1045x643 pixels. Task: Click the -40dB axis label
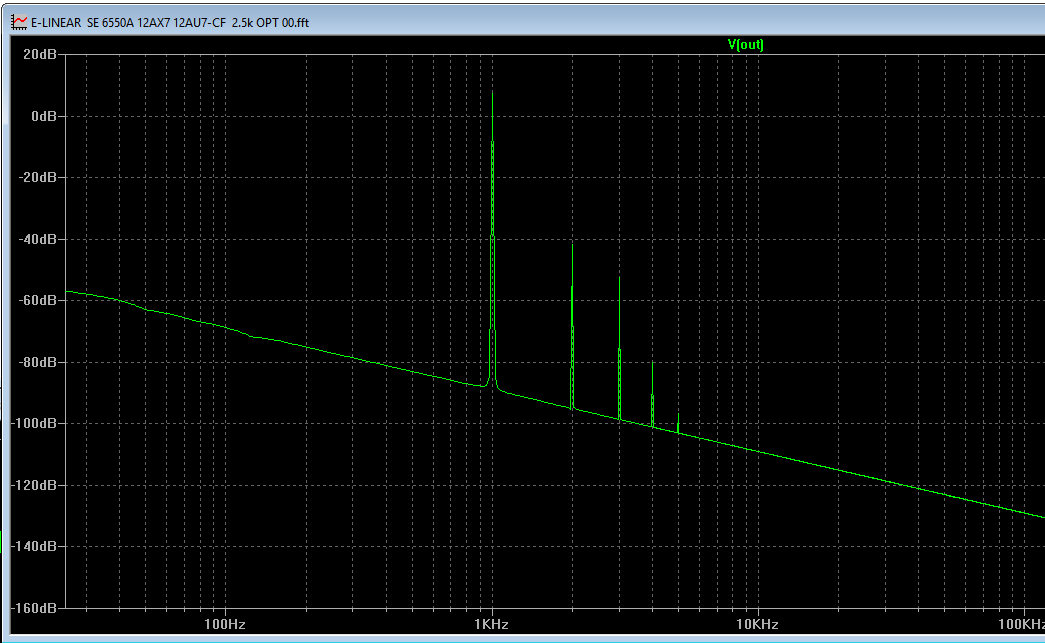pos(38,239)
